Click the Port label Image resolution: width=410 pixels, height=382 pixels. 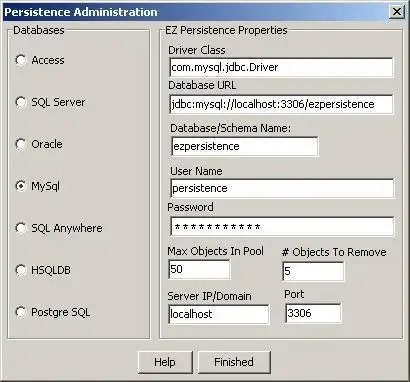[x=294, y=294]
